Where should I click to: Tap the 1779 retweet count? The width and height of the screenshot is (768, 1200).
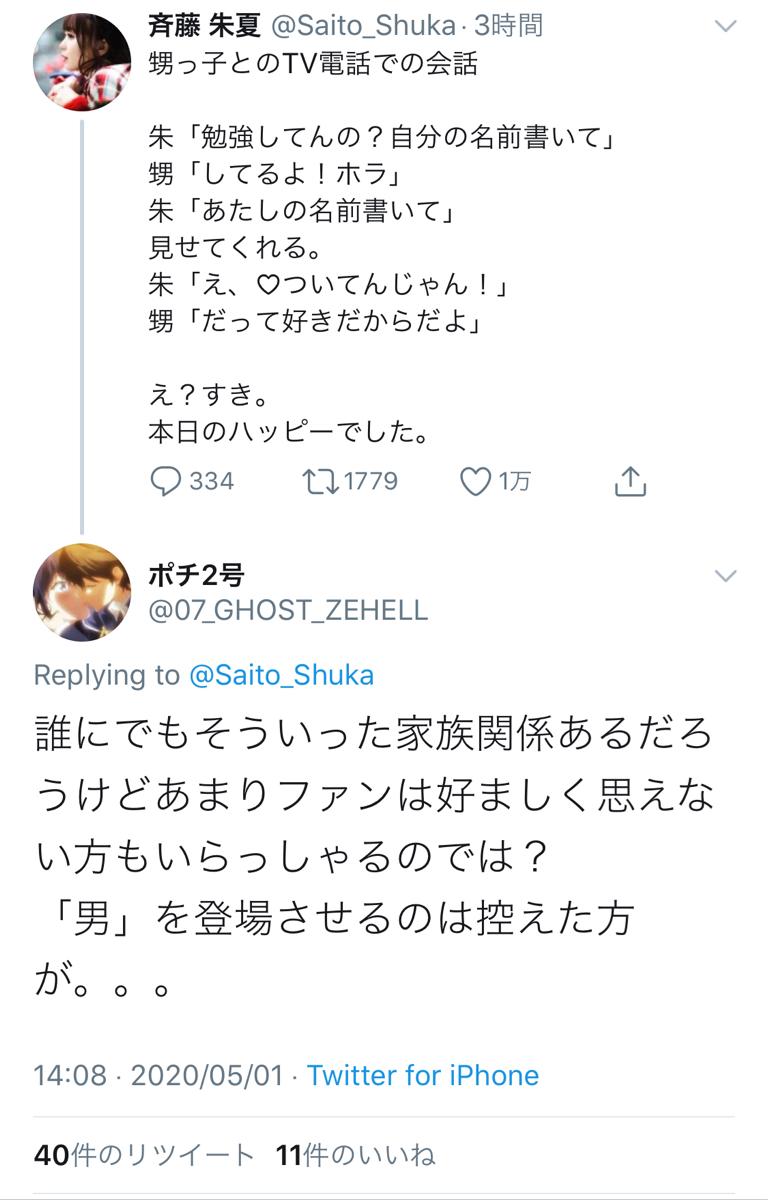[x=370, y=482]
